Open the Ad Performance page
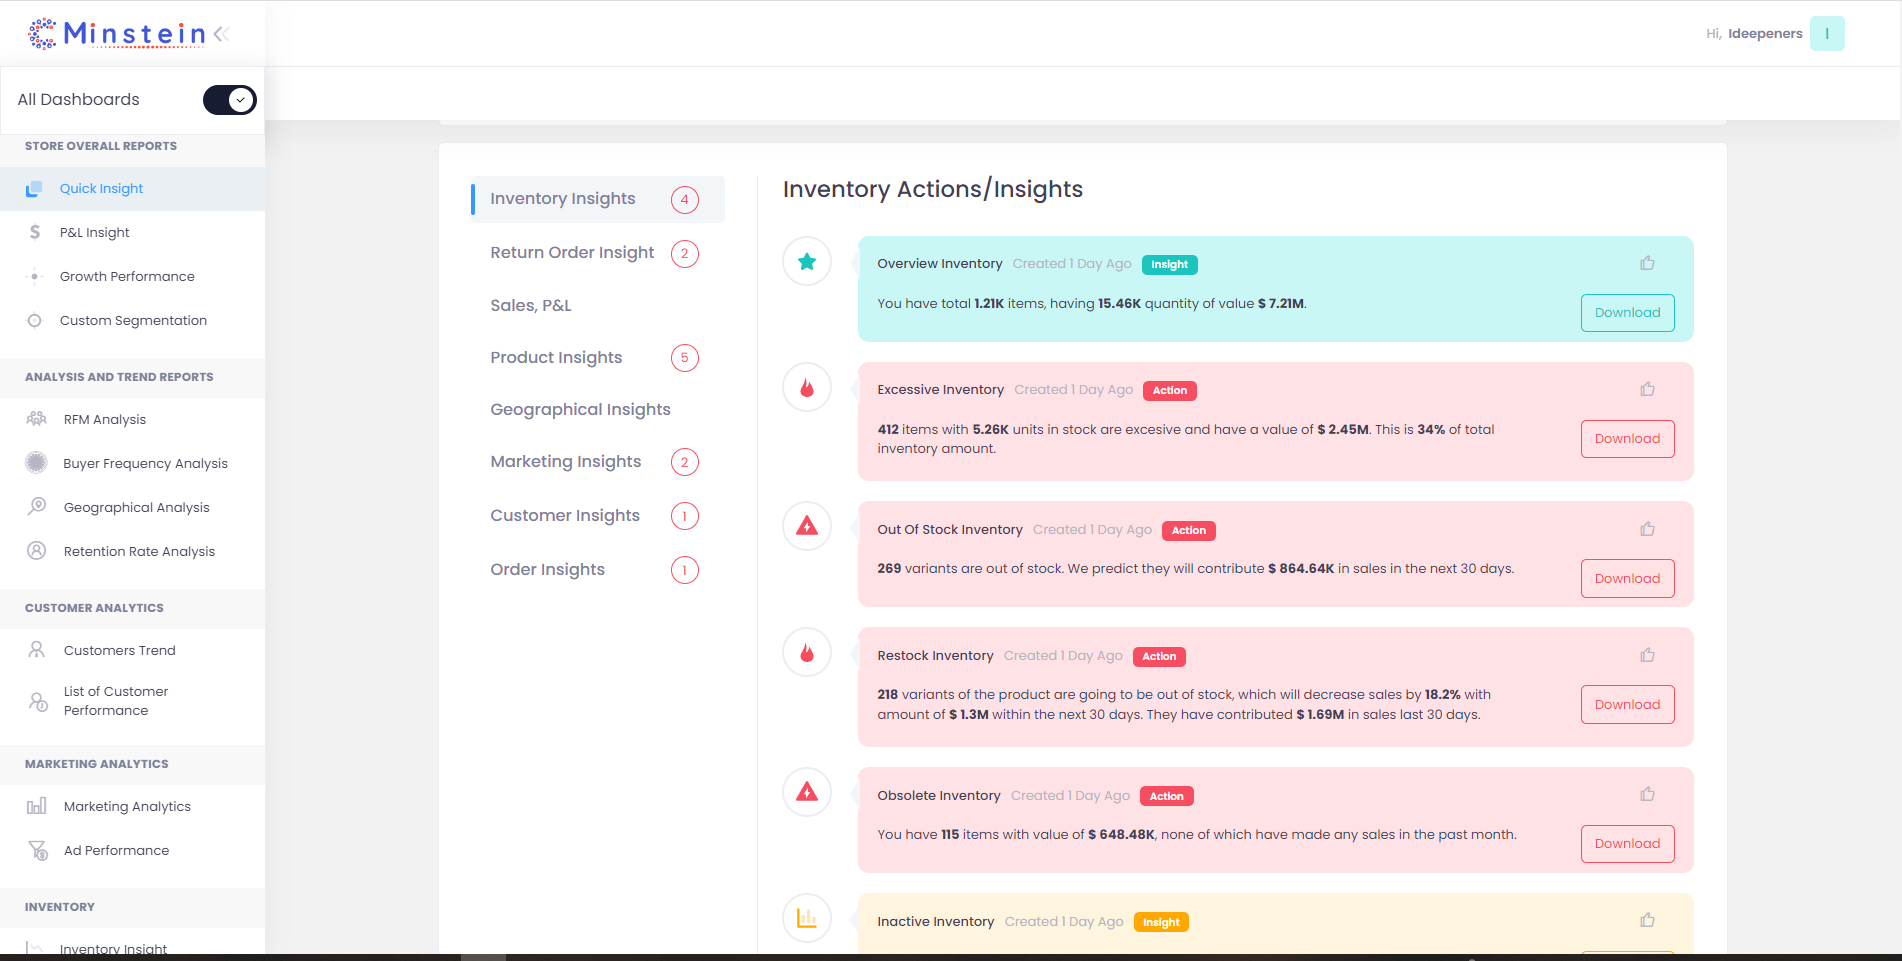This screenshot has width=1902, height=961. [116, 851]
